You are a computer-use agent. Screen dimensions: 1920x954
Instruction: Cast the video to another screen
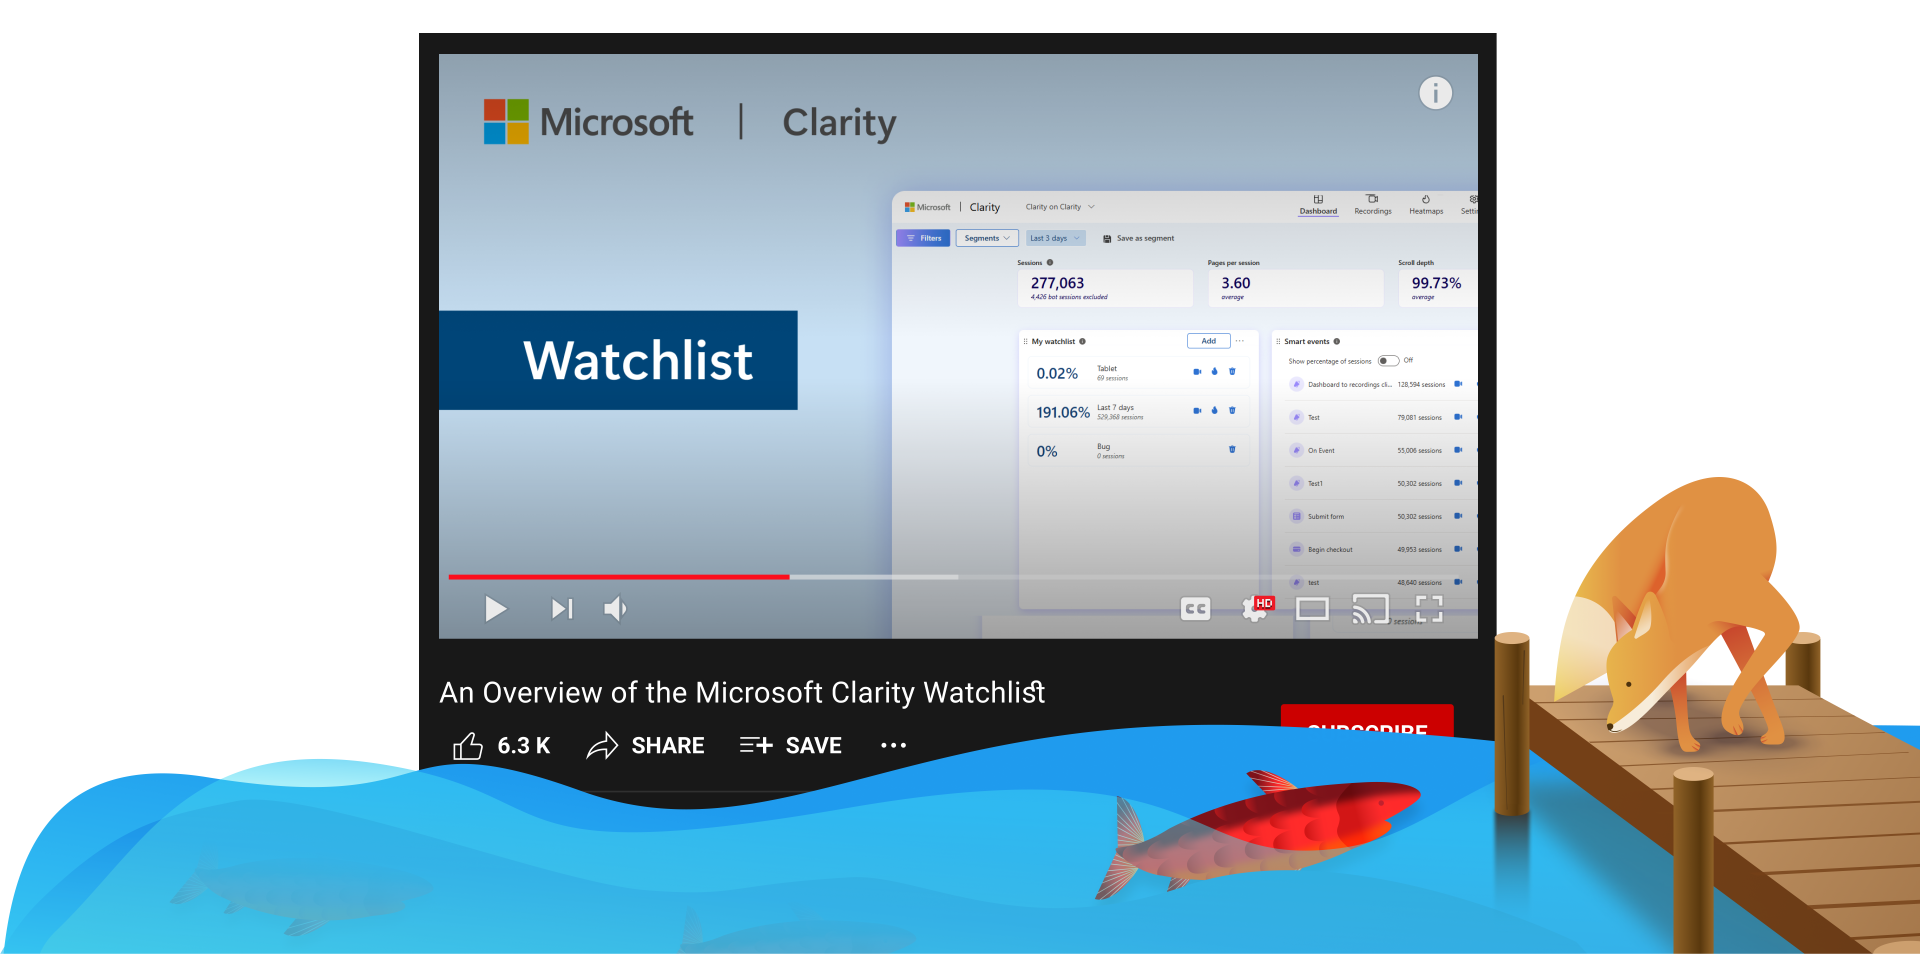tap(1371, 608)
